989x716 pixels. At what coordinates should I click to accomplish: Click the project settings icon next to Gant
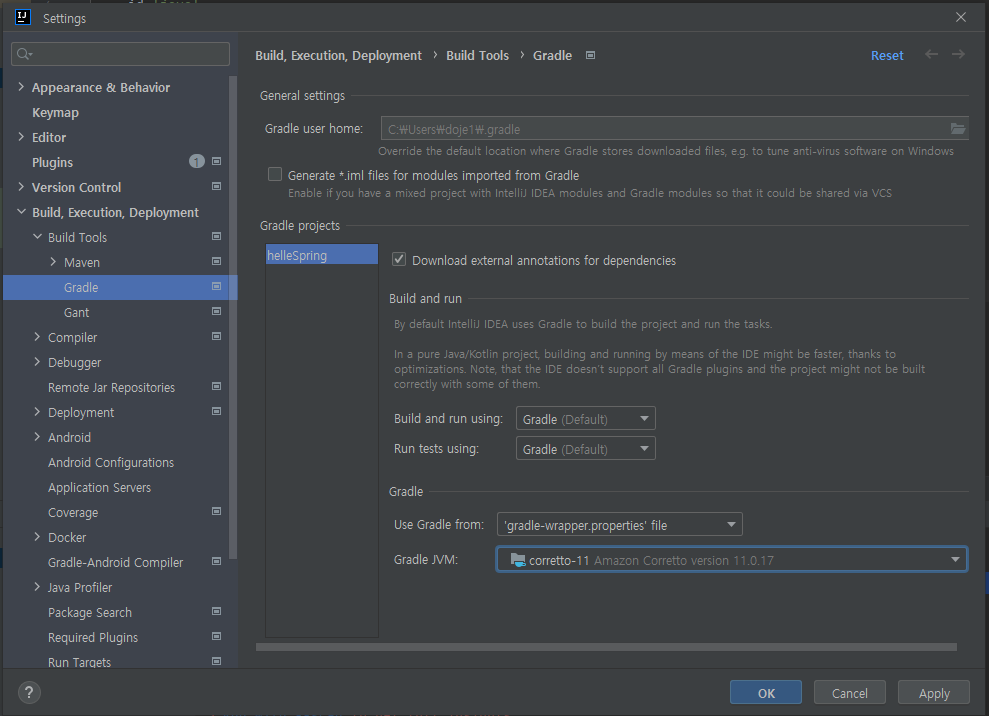point(216,312)
